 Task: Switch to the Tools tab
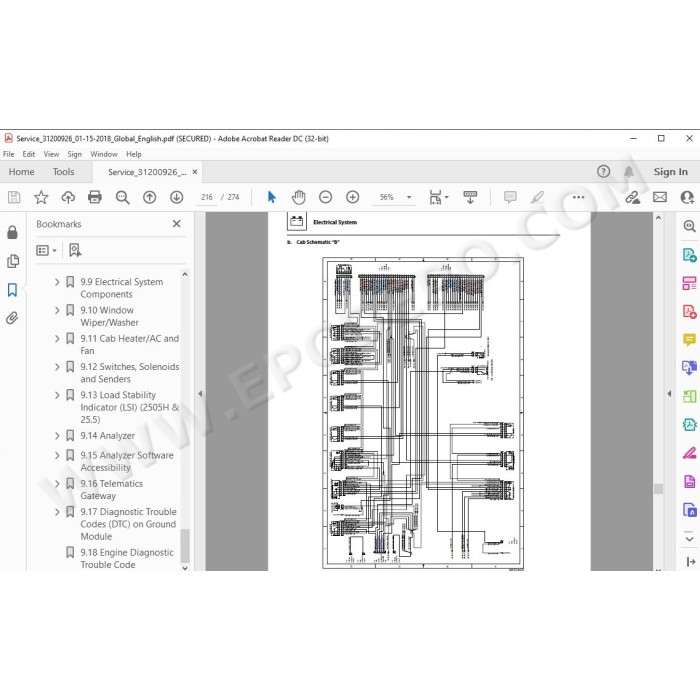(x=63, y=171)
